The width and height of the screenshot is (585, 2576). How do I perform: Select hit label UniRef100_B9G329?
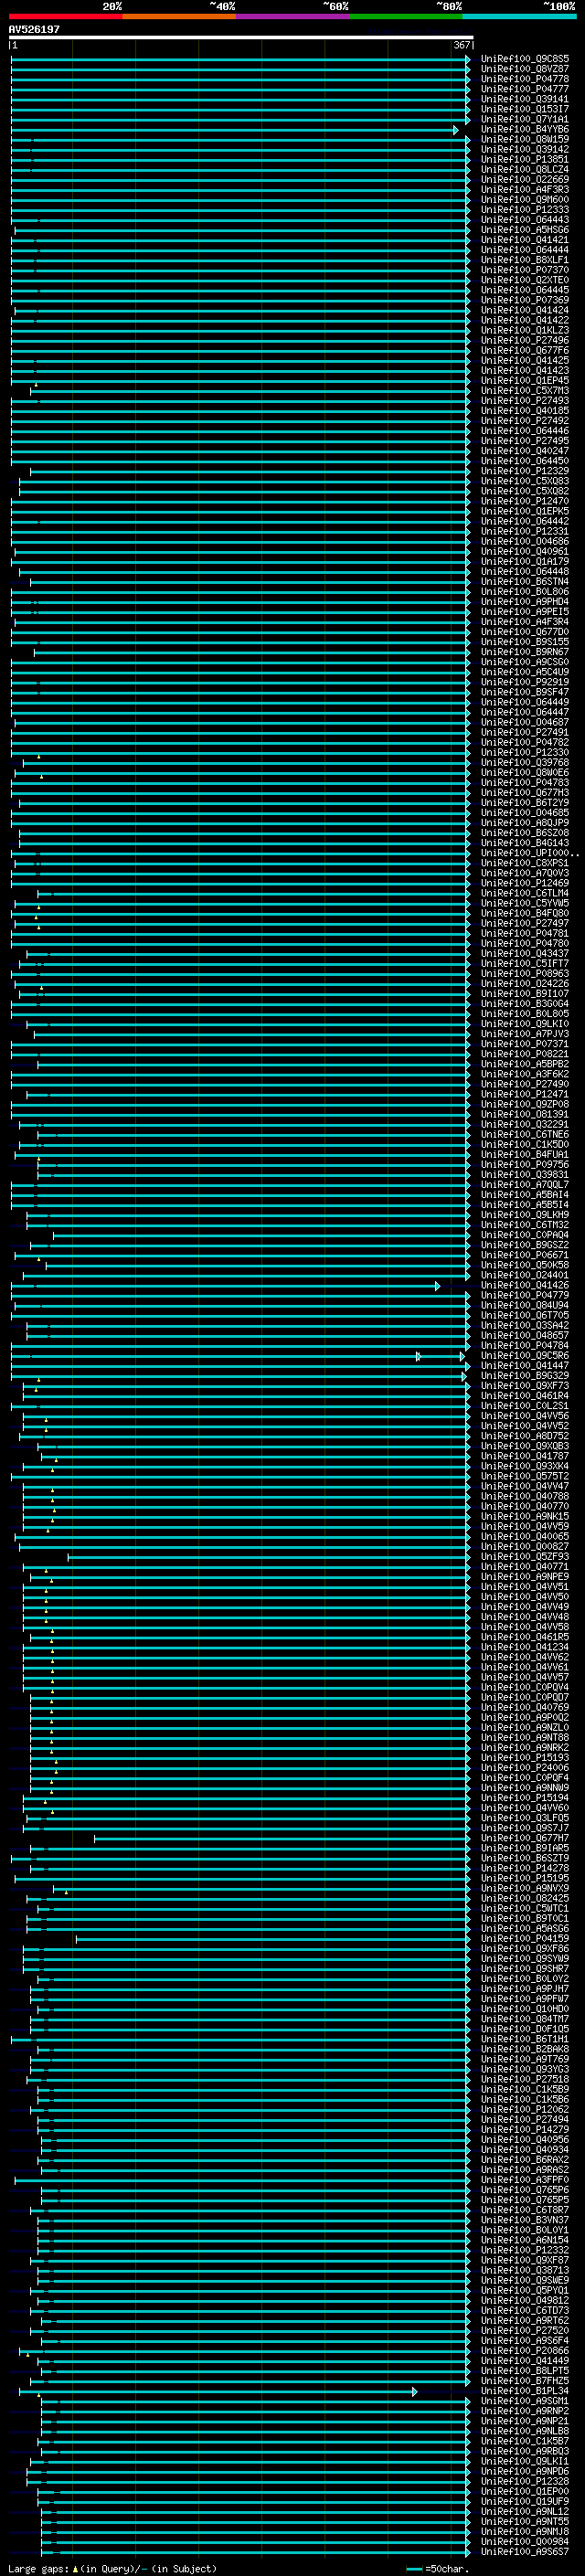(524, 1376)
